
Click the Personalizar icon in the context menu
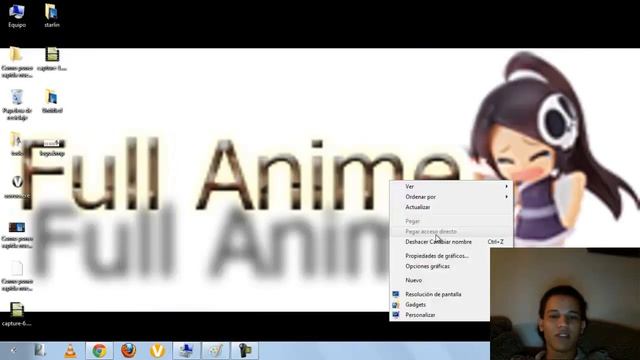[x=396, y=315]
